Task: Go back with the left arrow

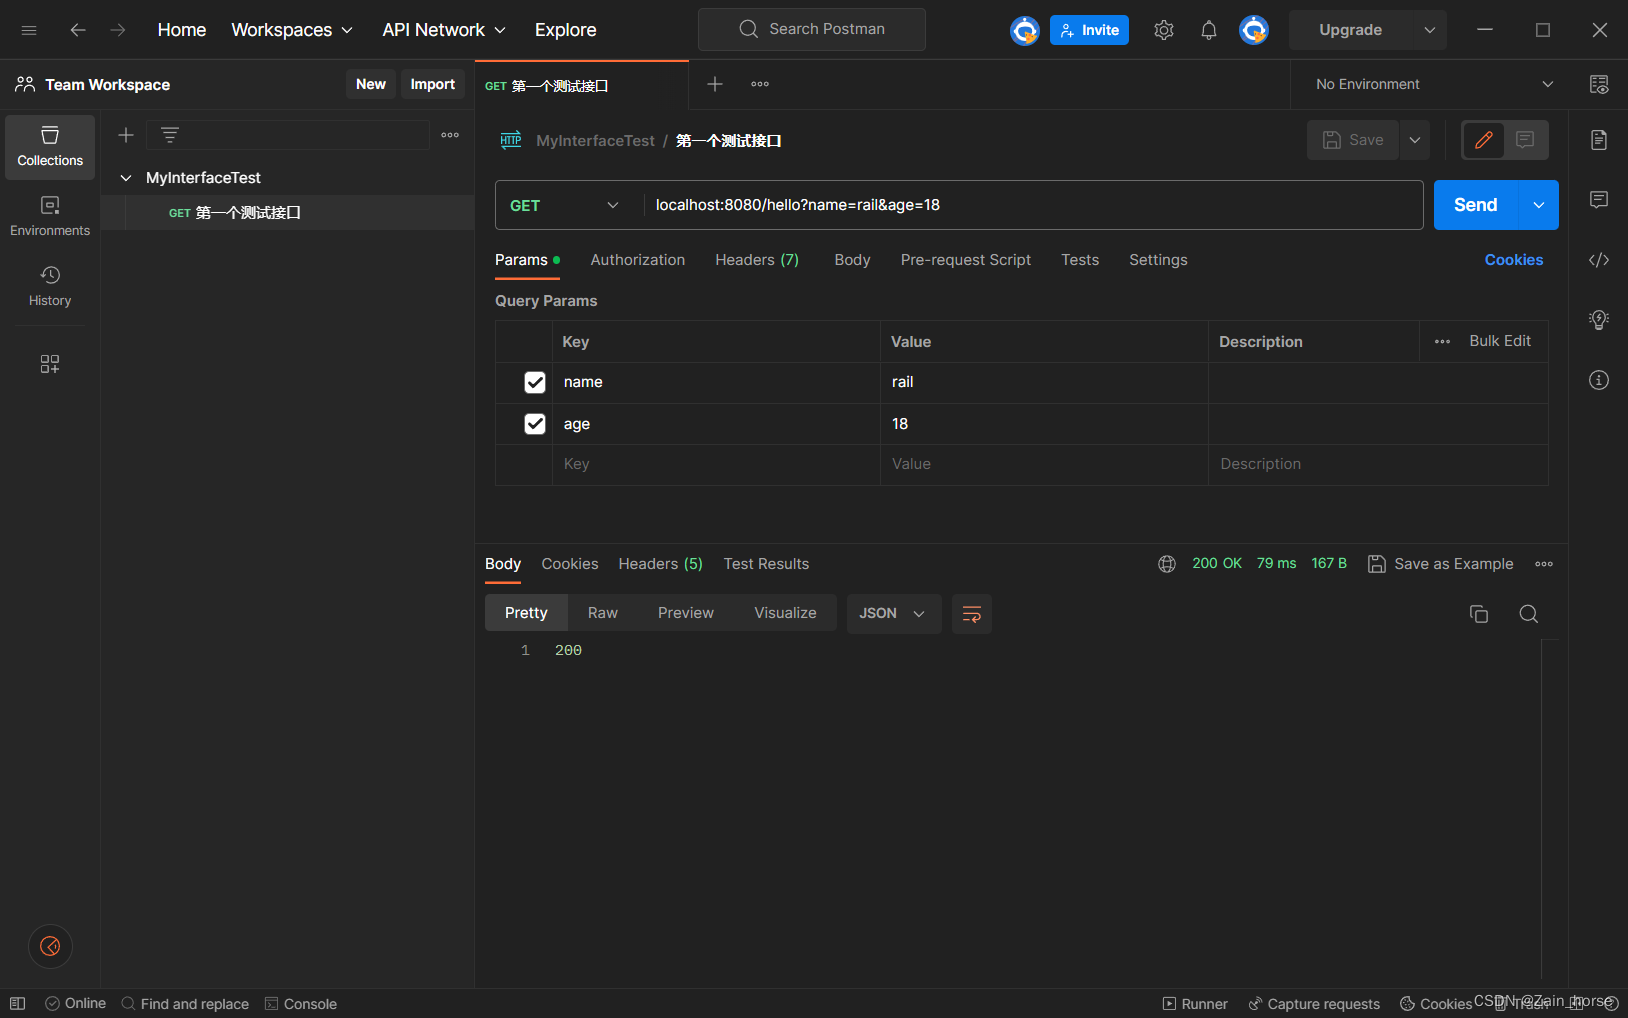Action: 78,30
